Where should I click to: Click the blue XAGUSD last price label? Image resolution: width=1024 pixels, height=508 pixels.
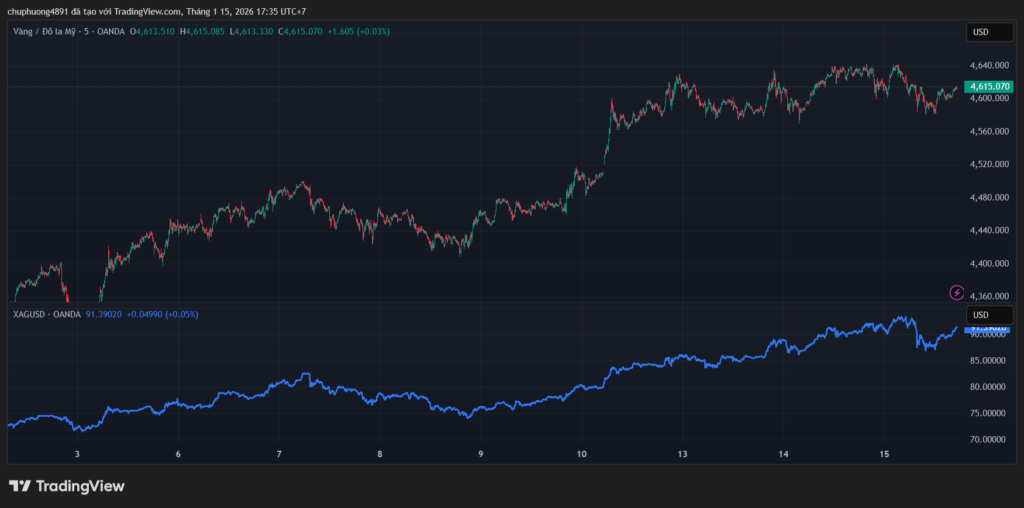[x=989, y=327]
